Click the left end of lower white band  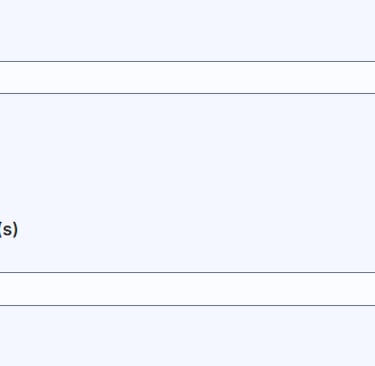click(x=8, y=289)
